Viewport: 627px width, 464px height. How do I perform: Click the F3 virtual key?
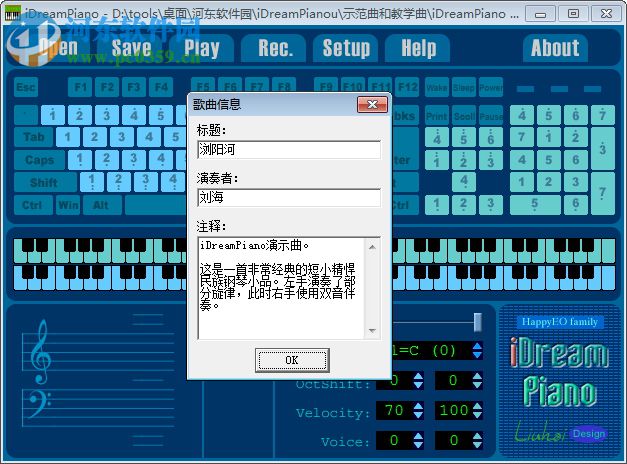tap(134, 87)
